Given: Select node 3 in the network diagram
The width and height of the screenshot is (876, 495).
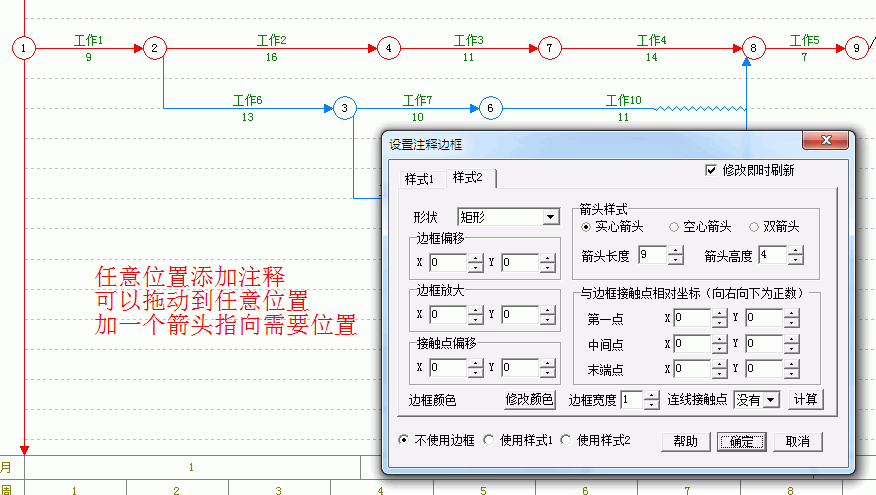Looking at the screenshot, I should click(x=345, y=108).
